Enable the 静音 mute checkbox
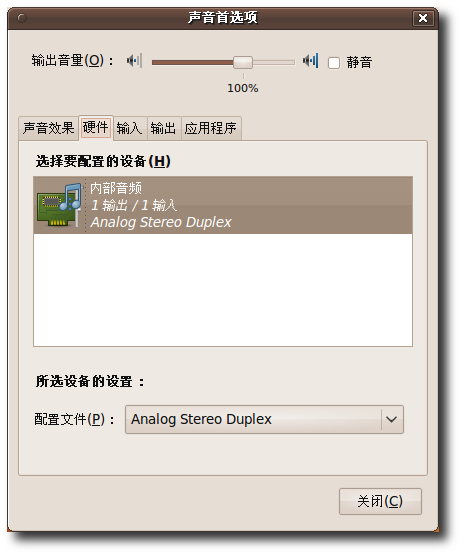 point(333,63)
